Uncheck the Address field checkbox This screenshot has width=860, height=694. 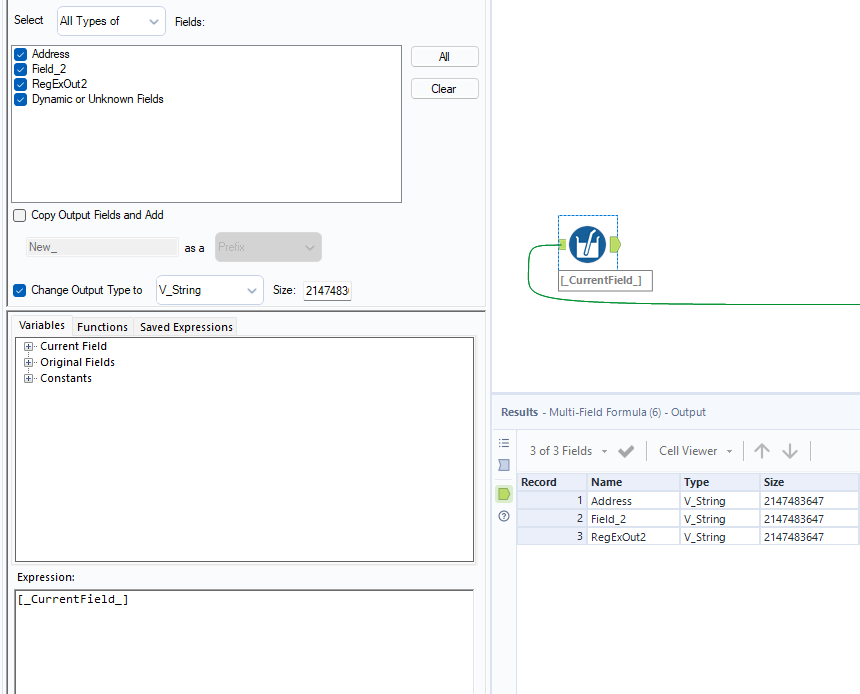pyautogui.click(x=20, y=54)
